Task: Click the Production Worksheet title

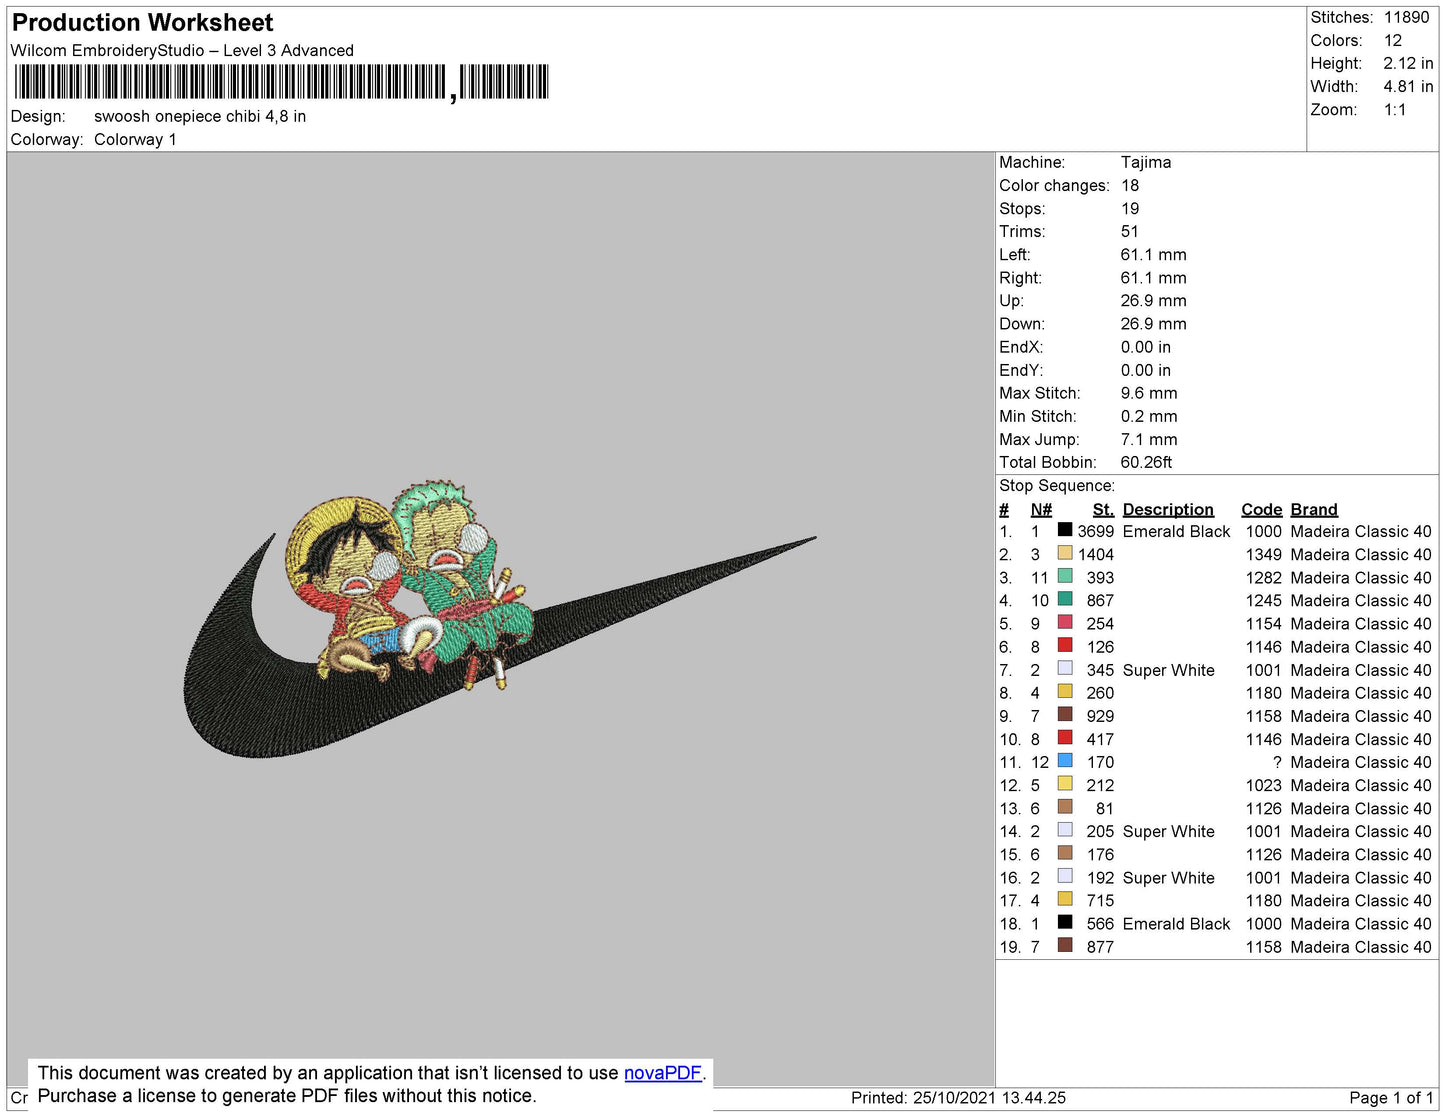Action: 143,23
